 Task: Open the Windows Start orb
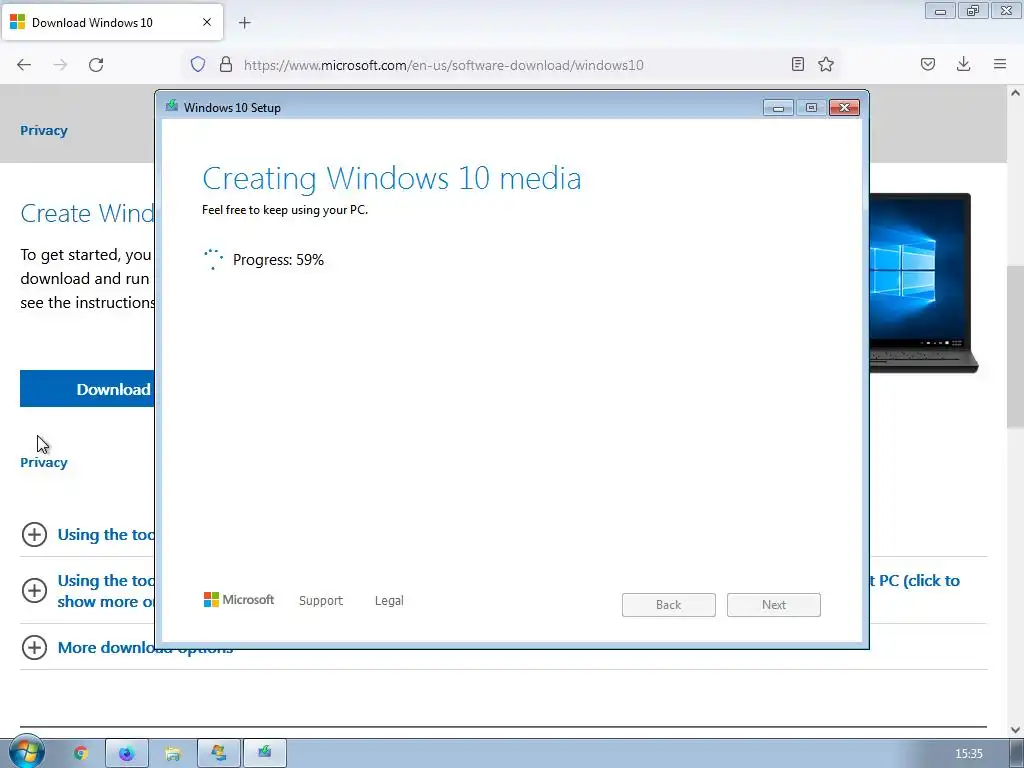coord(27,752)
